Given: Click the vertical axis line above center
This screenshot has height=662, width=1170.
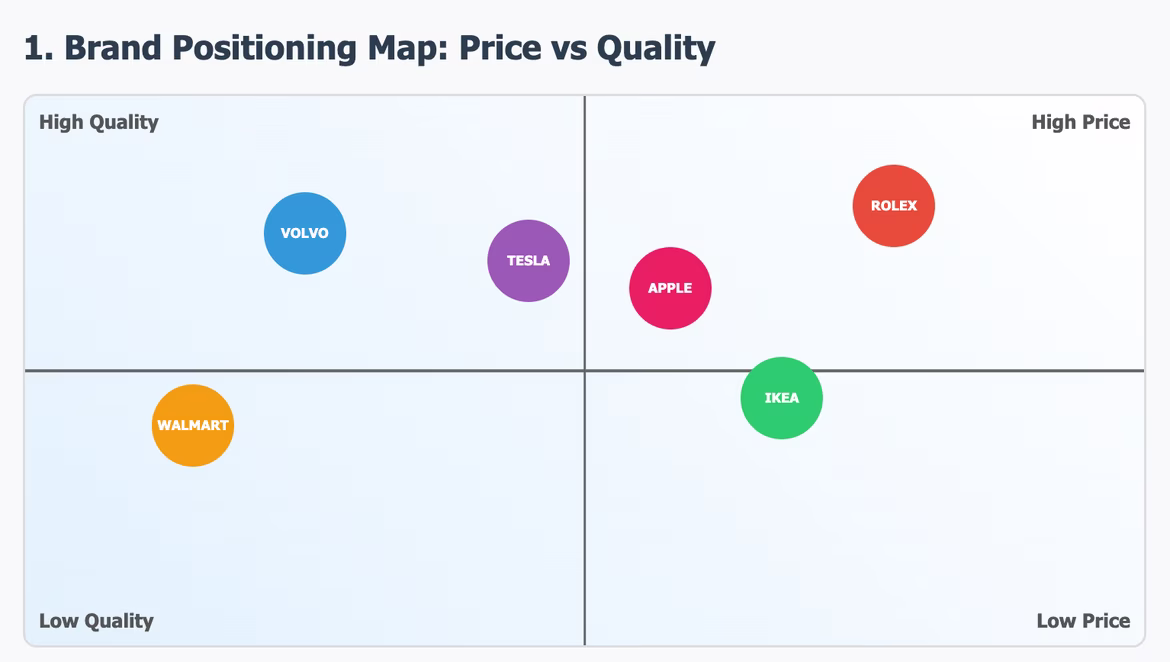Looking at the screenshot, I should point(585,180).
